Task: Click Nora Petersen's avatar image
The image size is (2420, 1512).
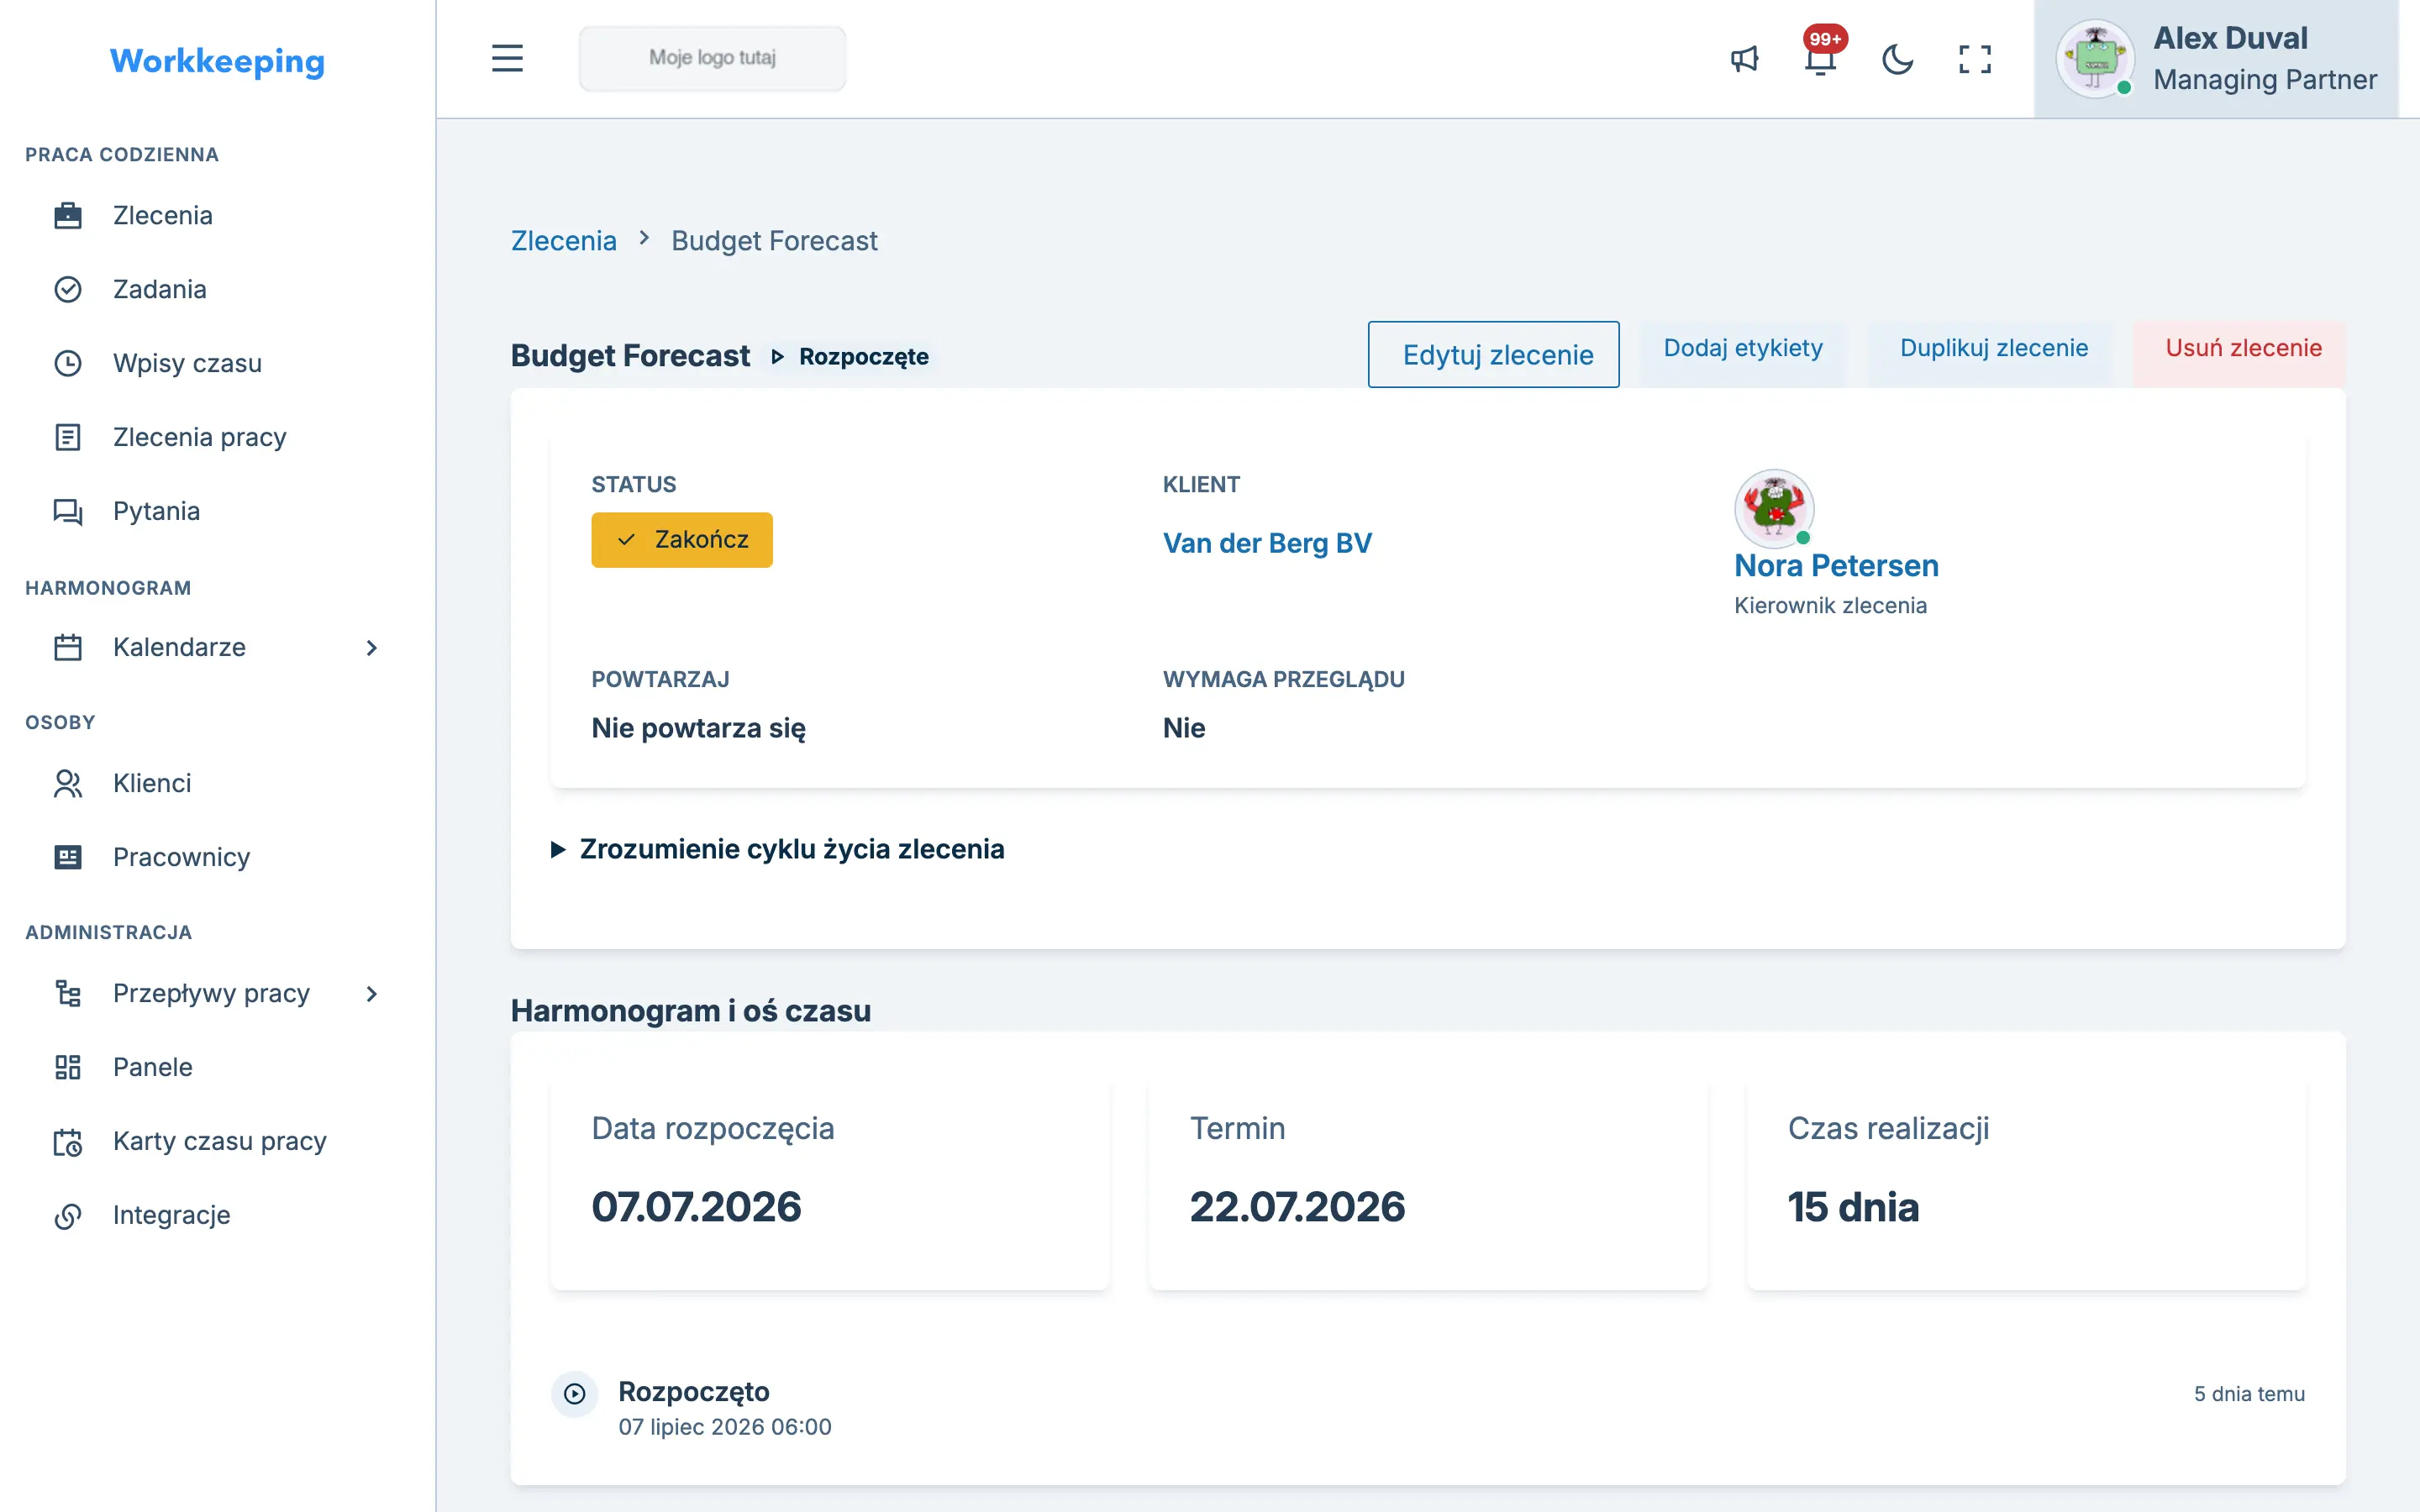Action: [1774, 508]
